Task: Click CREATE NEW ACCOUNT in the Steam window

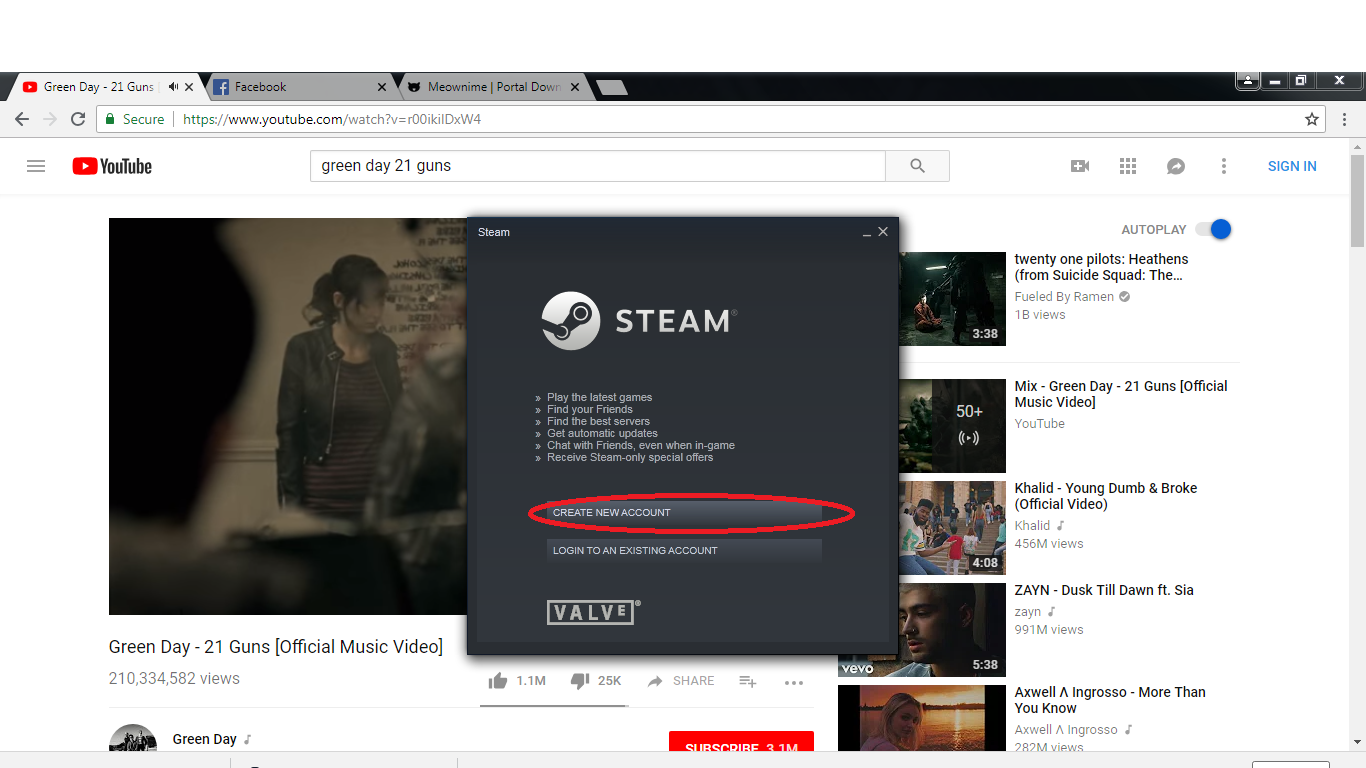Action: tap(683, 512)
